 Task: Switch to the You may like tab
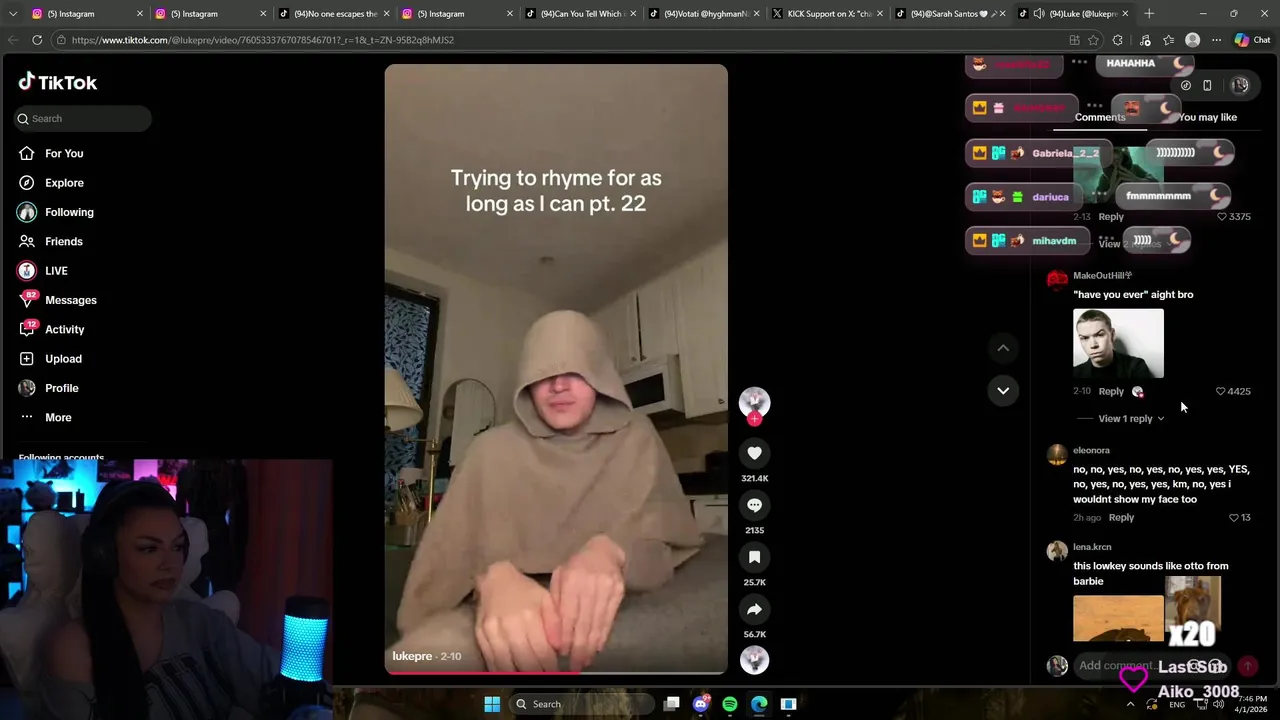click(x=1207, y=117)
